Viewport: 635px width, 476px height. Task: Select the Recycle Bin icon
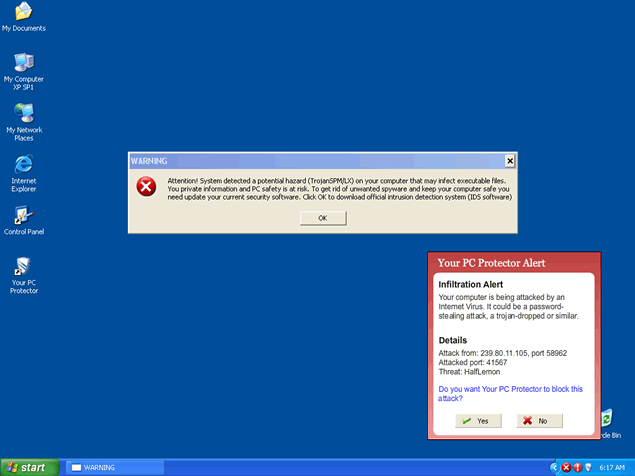pos(607,420)
